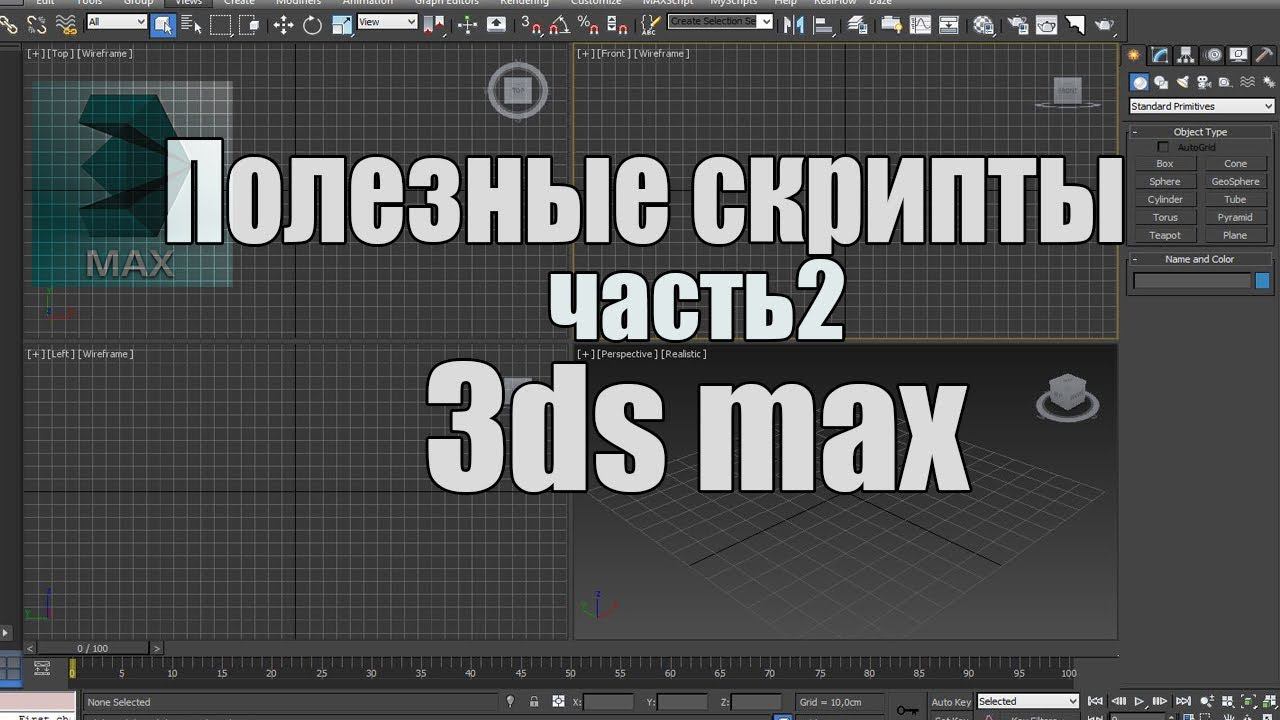Screen dimensions: 1280x720
Task: Open the Material Editor
Action: point(984,23)
